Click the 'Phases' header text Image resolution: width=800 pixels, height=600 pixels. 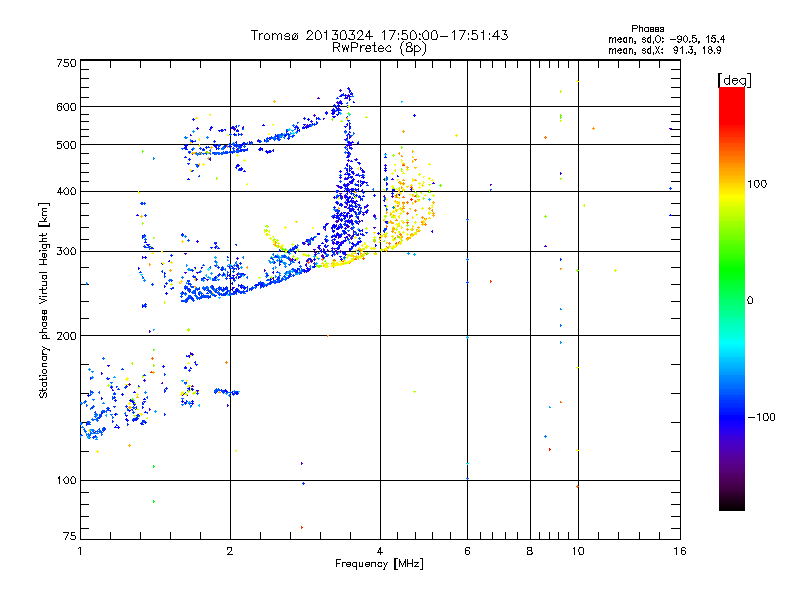647,29
